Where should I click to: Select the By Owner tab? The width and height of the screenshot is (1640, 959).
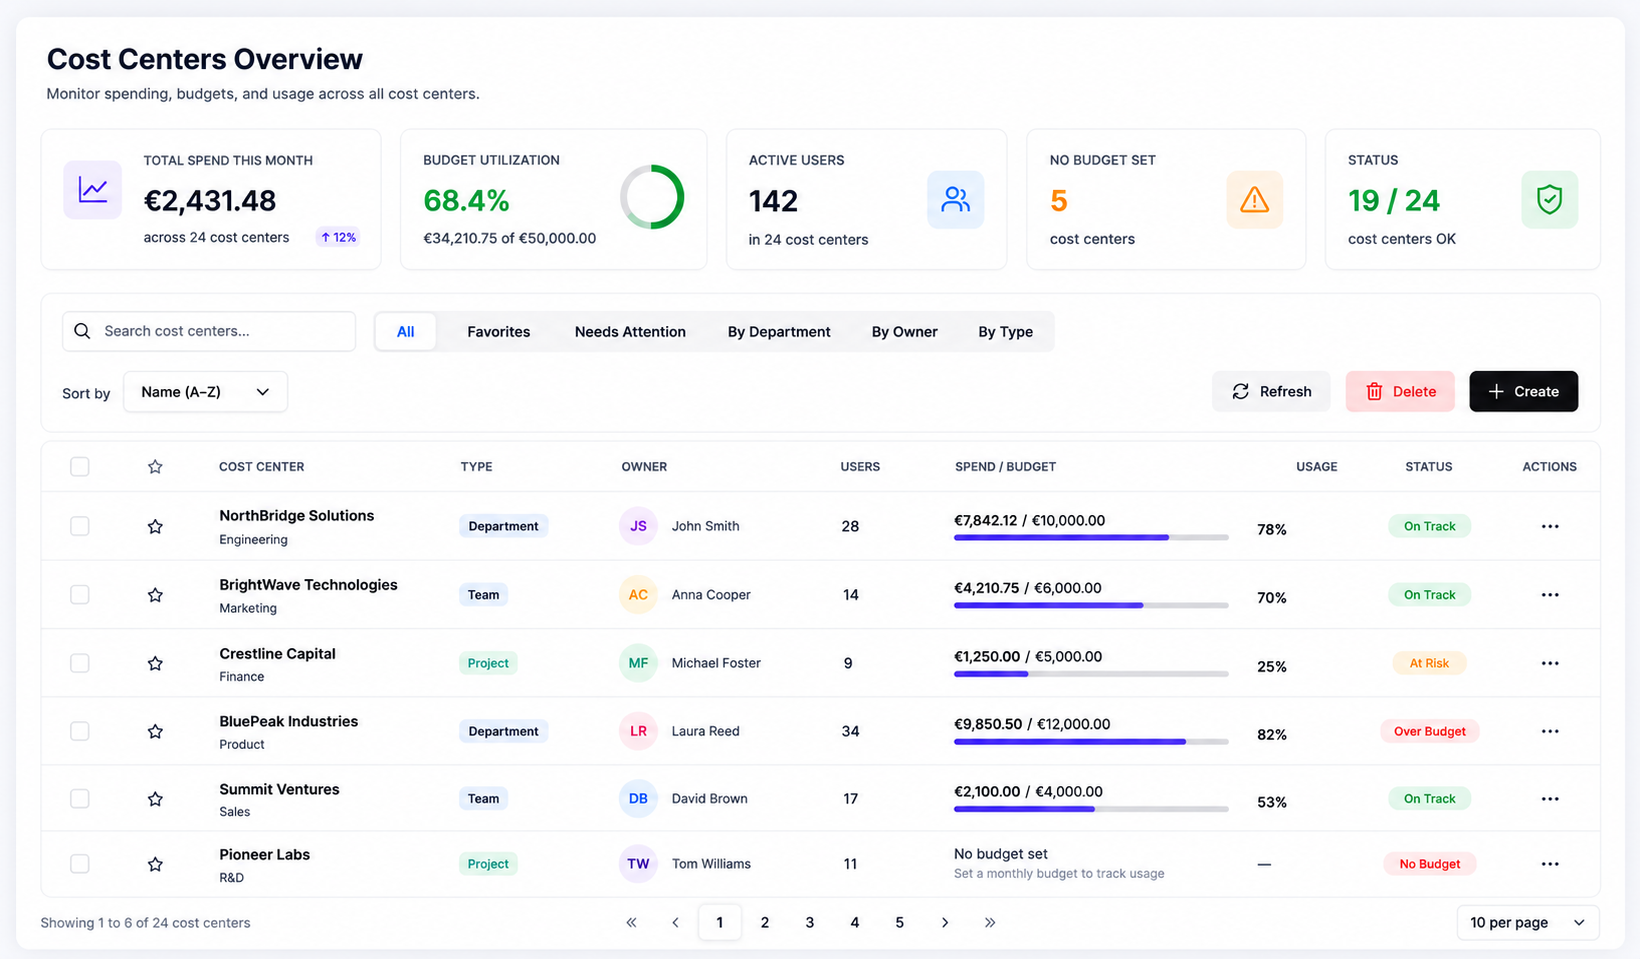(904, 332)
